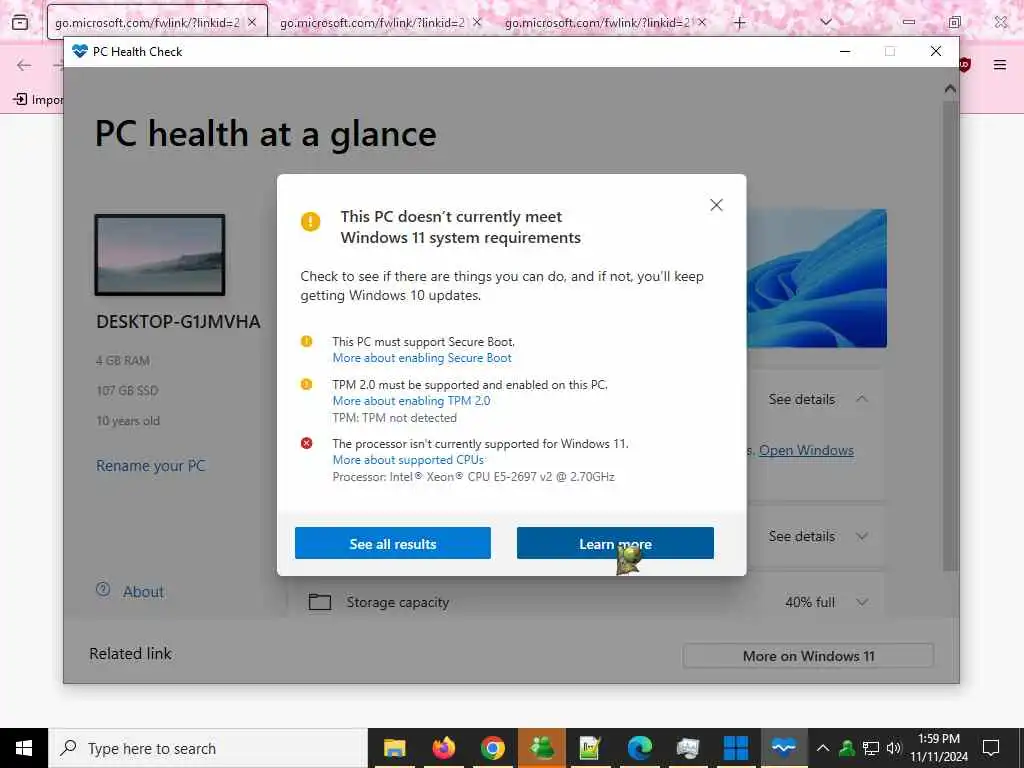Screen dimensions: 1024x768
Task: Open File Explorer from the taskbar
Action: click(x=394, y=748)
